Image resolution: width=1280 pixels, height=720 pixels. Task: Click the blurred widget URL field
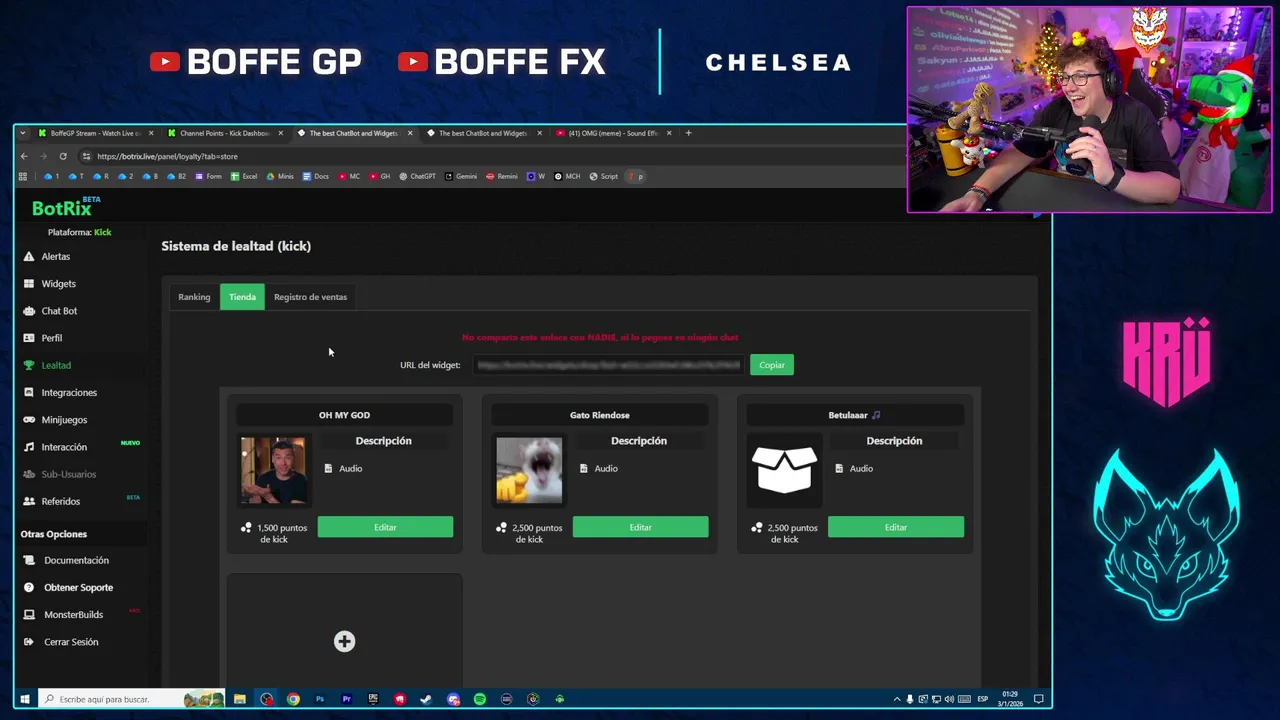608,365
